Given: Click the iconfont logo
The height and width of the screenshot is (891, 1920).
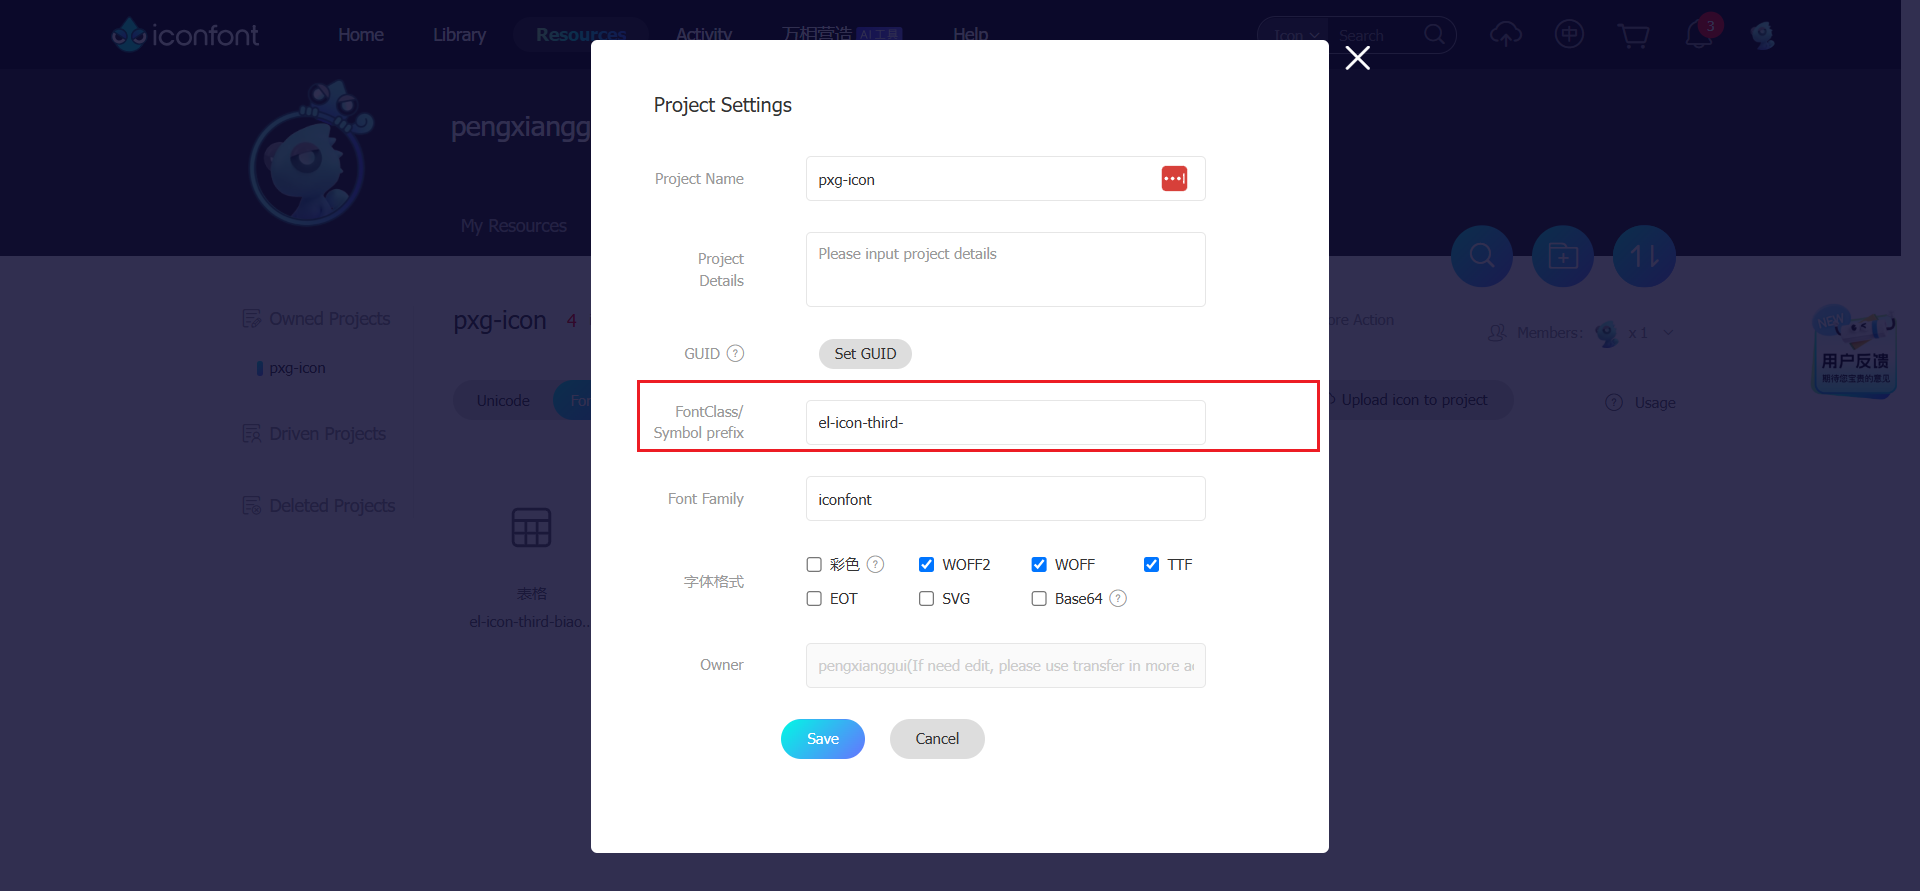Looking at the screenshot, I should pyautogui.click(x=185, y=35).
